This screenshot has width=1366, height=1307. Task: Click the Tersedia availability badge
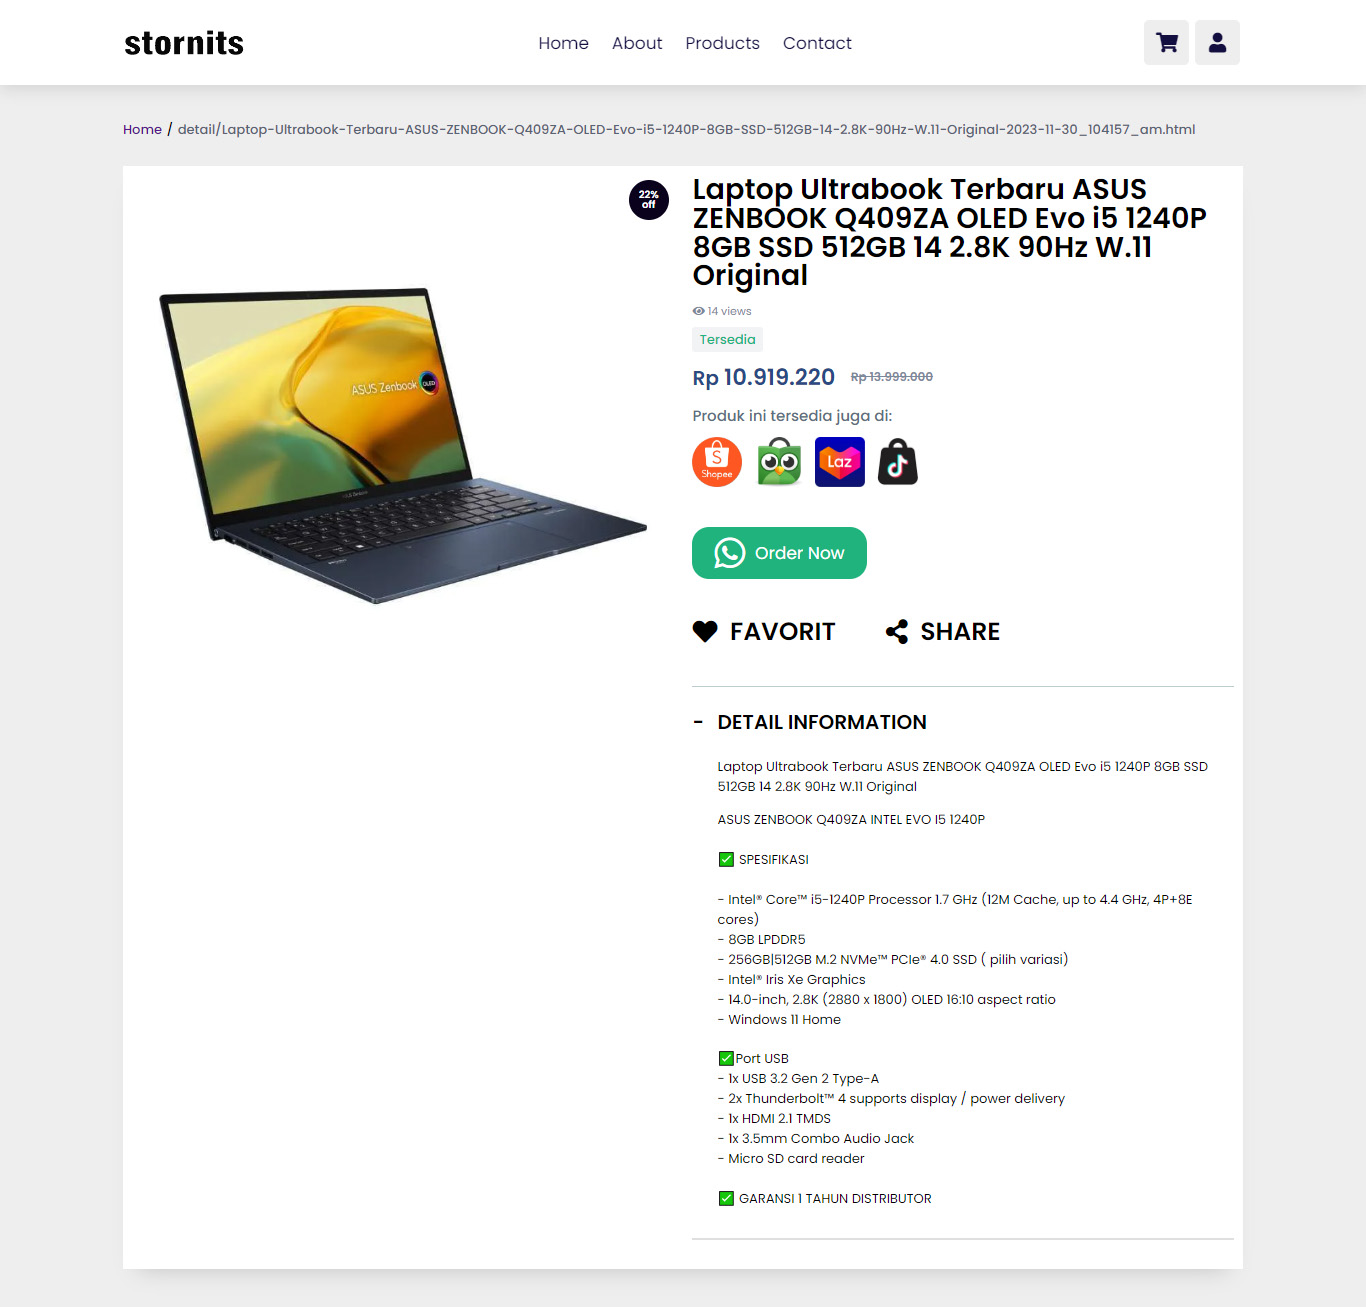pyautogui.click(x=727, y=339)
